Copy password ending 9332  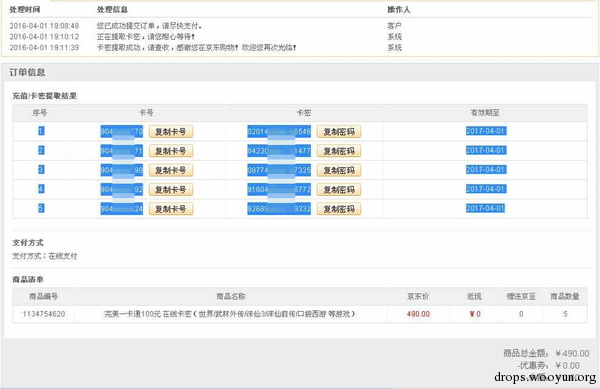339,209
